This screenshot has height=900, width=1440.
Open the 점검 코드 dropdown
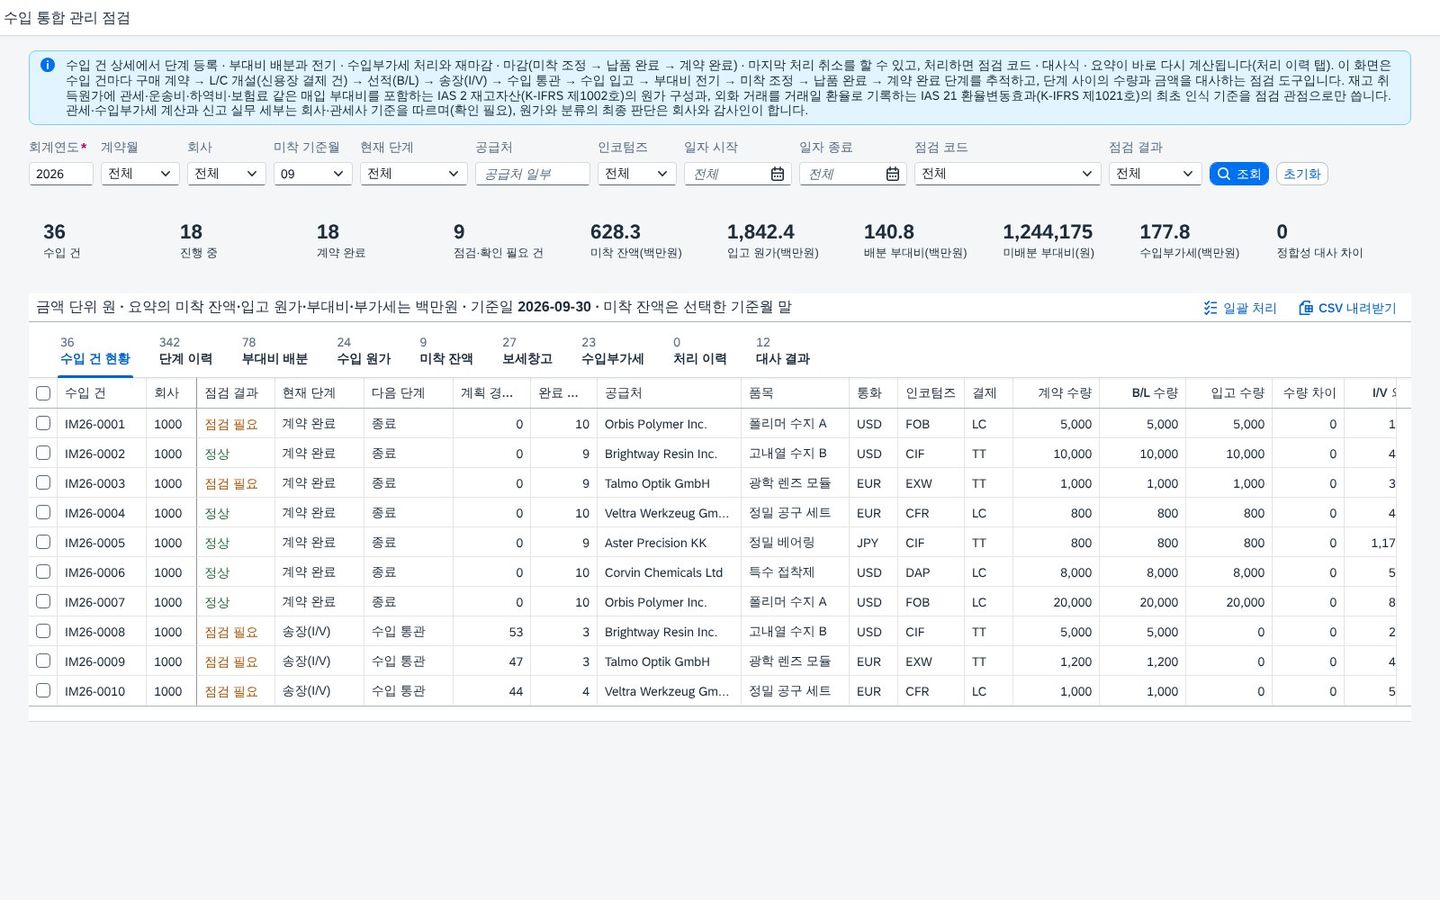point(1007,174)
